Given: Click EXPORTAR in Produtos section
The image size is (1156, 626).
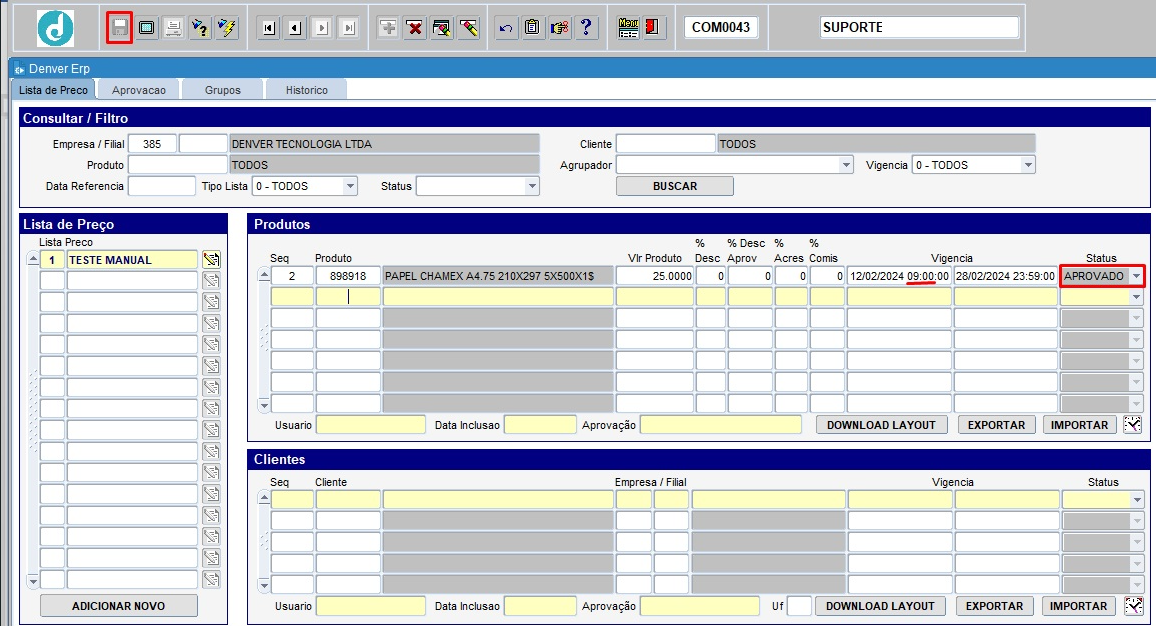Looking at the screenshot, I should [x=996, y=425].
